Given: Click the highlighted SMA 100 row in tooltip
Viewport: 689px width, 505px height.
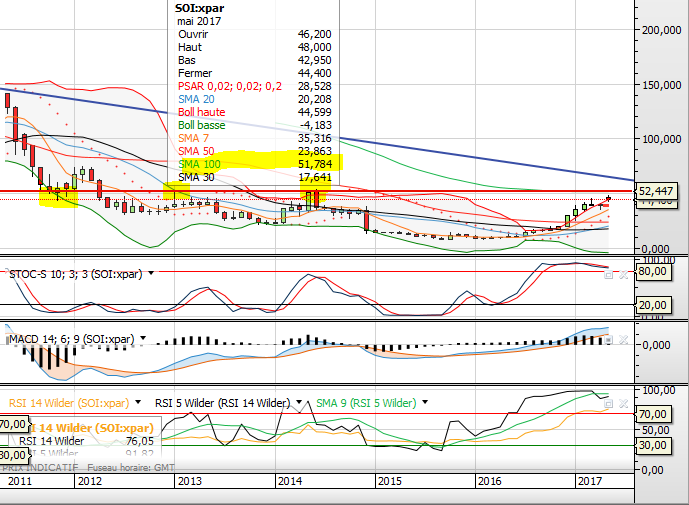Looking at the screenshot, I should (x=258, y=163).
